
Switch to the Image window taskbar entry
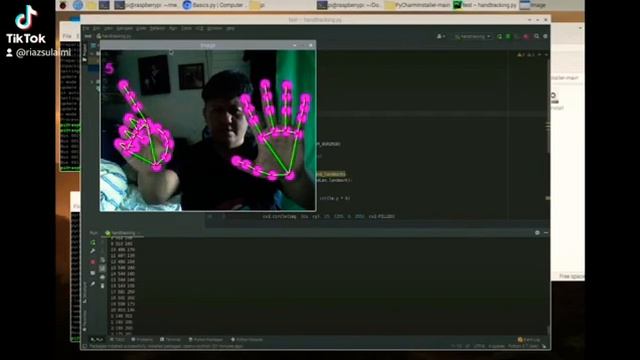pos(533,5)
